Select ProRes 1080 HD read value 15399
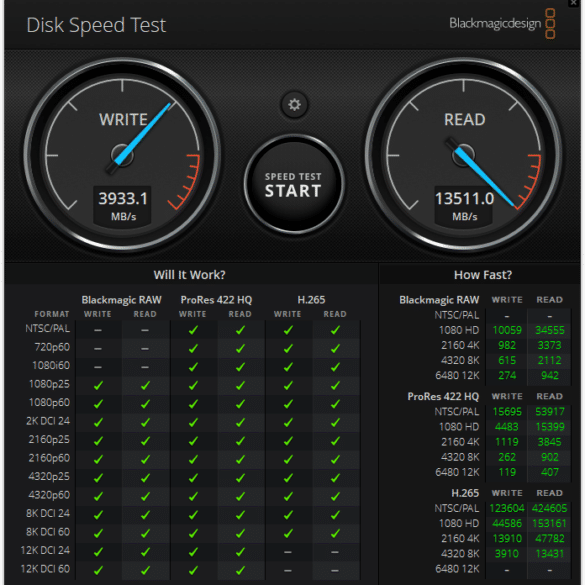Image resolution: width=585 pixels, height=585 pixels. pyautogui.click(x=550, y=427)
